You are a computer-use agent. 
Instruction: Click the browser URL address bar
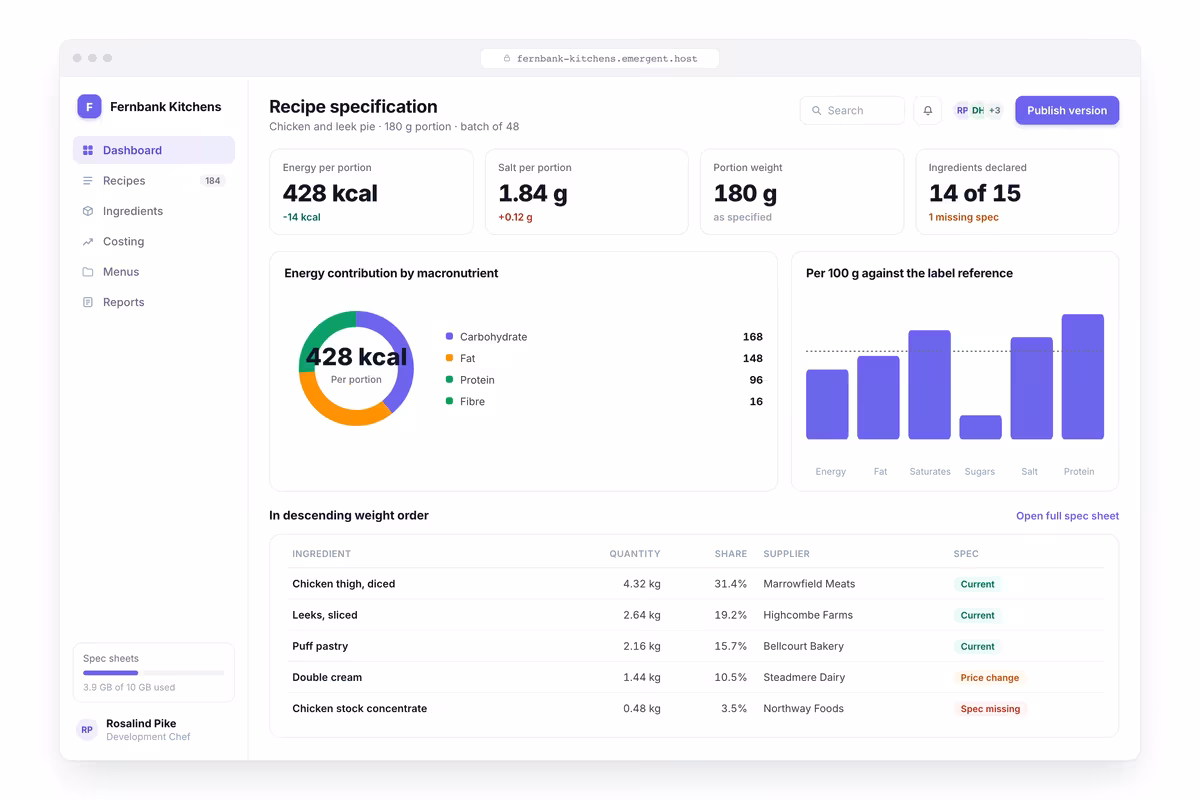(x=600, y=59)
